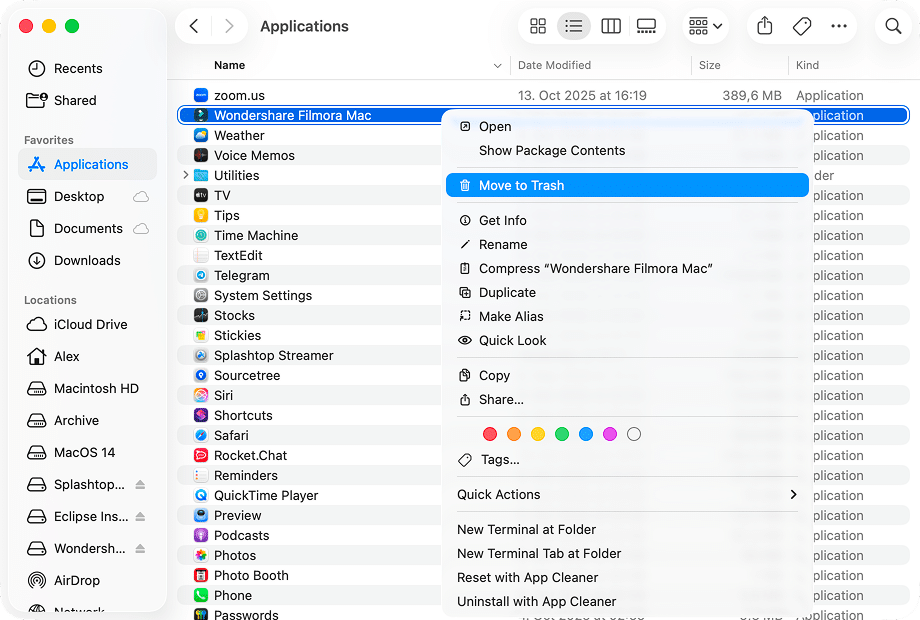Click the Search icon in the toolbar
920x620 pixels.
tap(892, 26)
